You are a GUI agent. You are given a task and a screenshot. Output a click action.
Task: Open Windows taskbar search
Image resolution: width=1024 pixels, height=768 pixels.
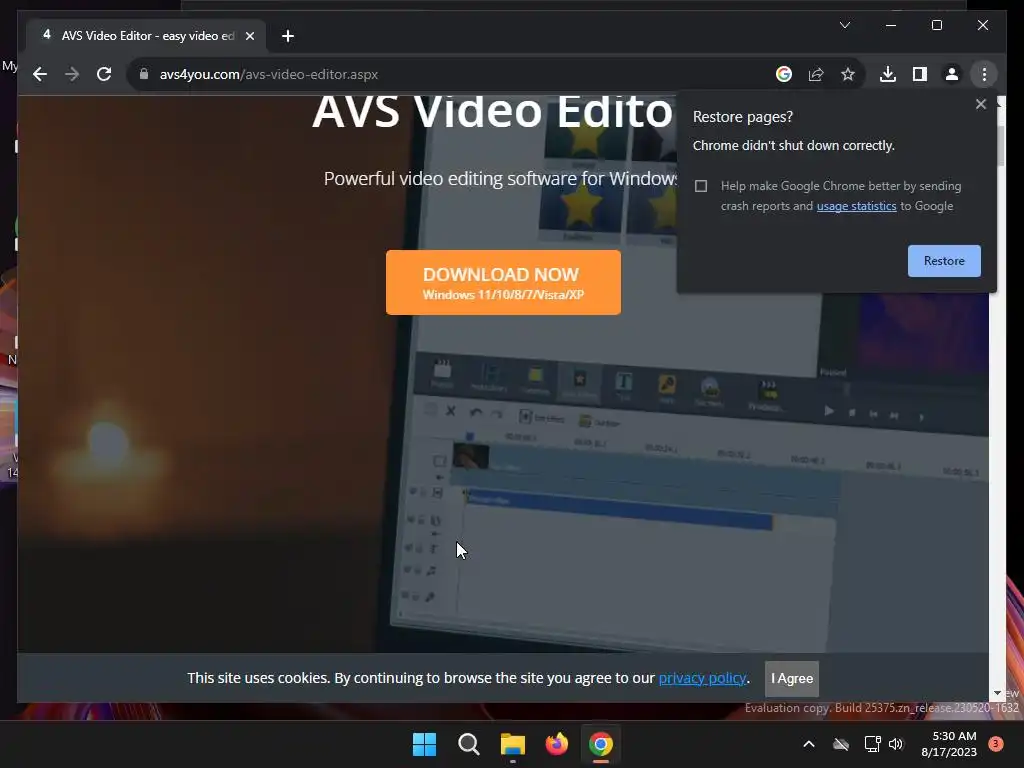point(468,744)
